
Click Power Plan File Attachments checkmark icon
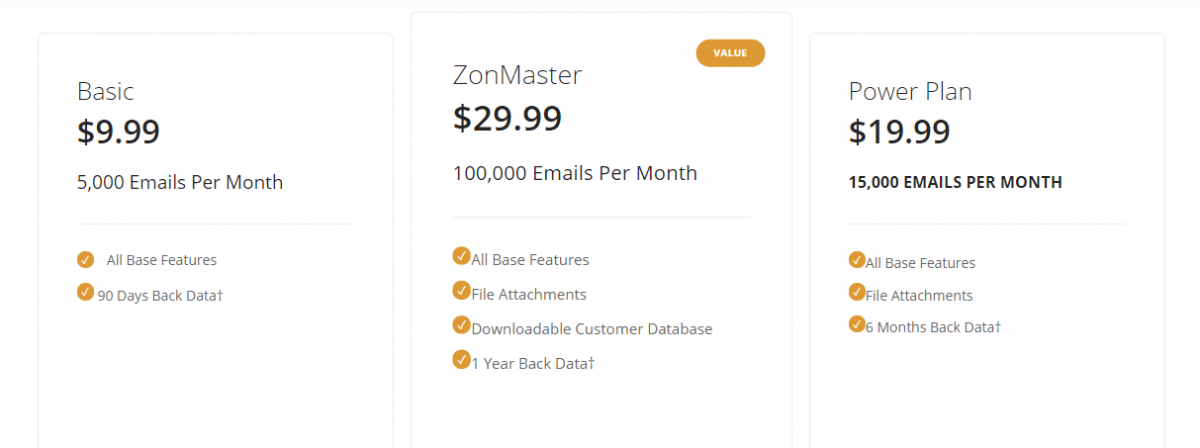(857, 292)
